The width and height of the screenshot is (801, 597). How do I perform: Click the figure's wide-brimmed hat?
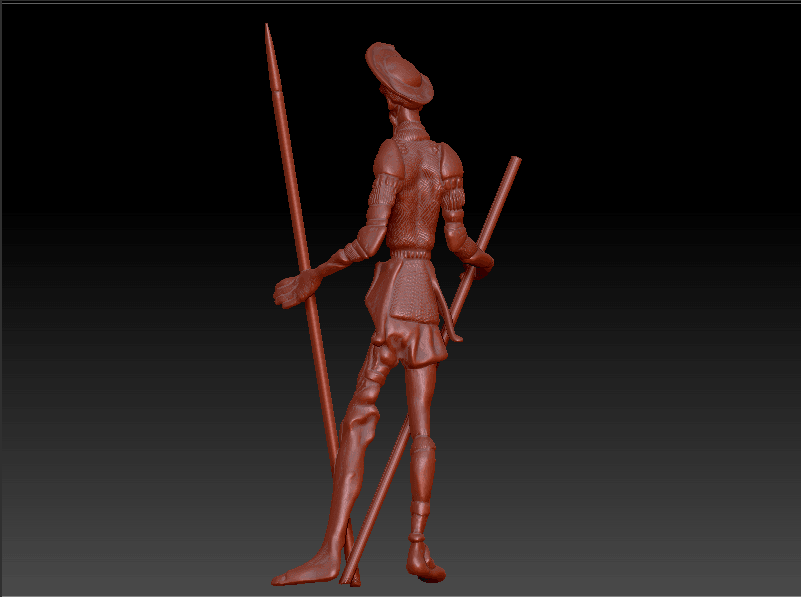tap(399, 73)
